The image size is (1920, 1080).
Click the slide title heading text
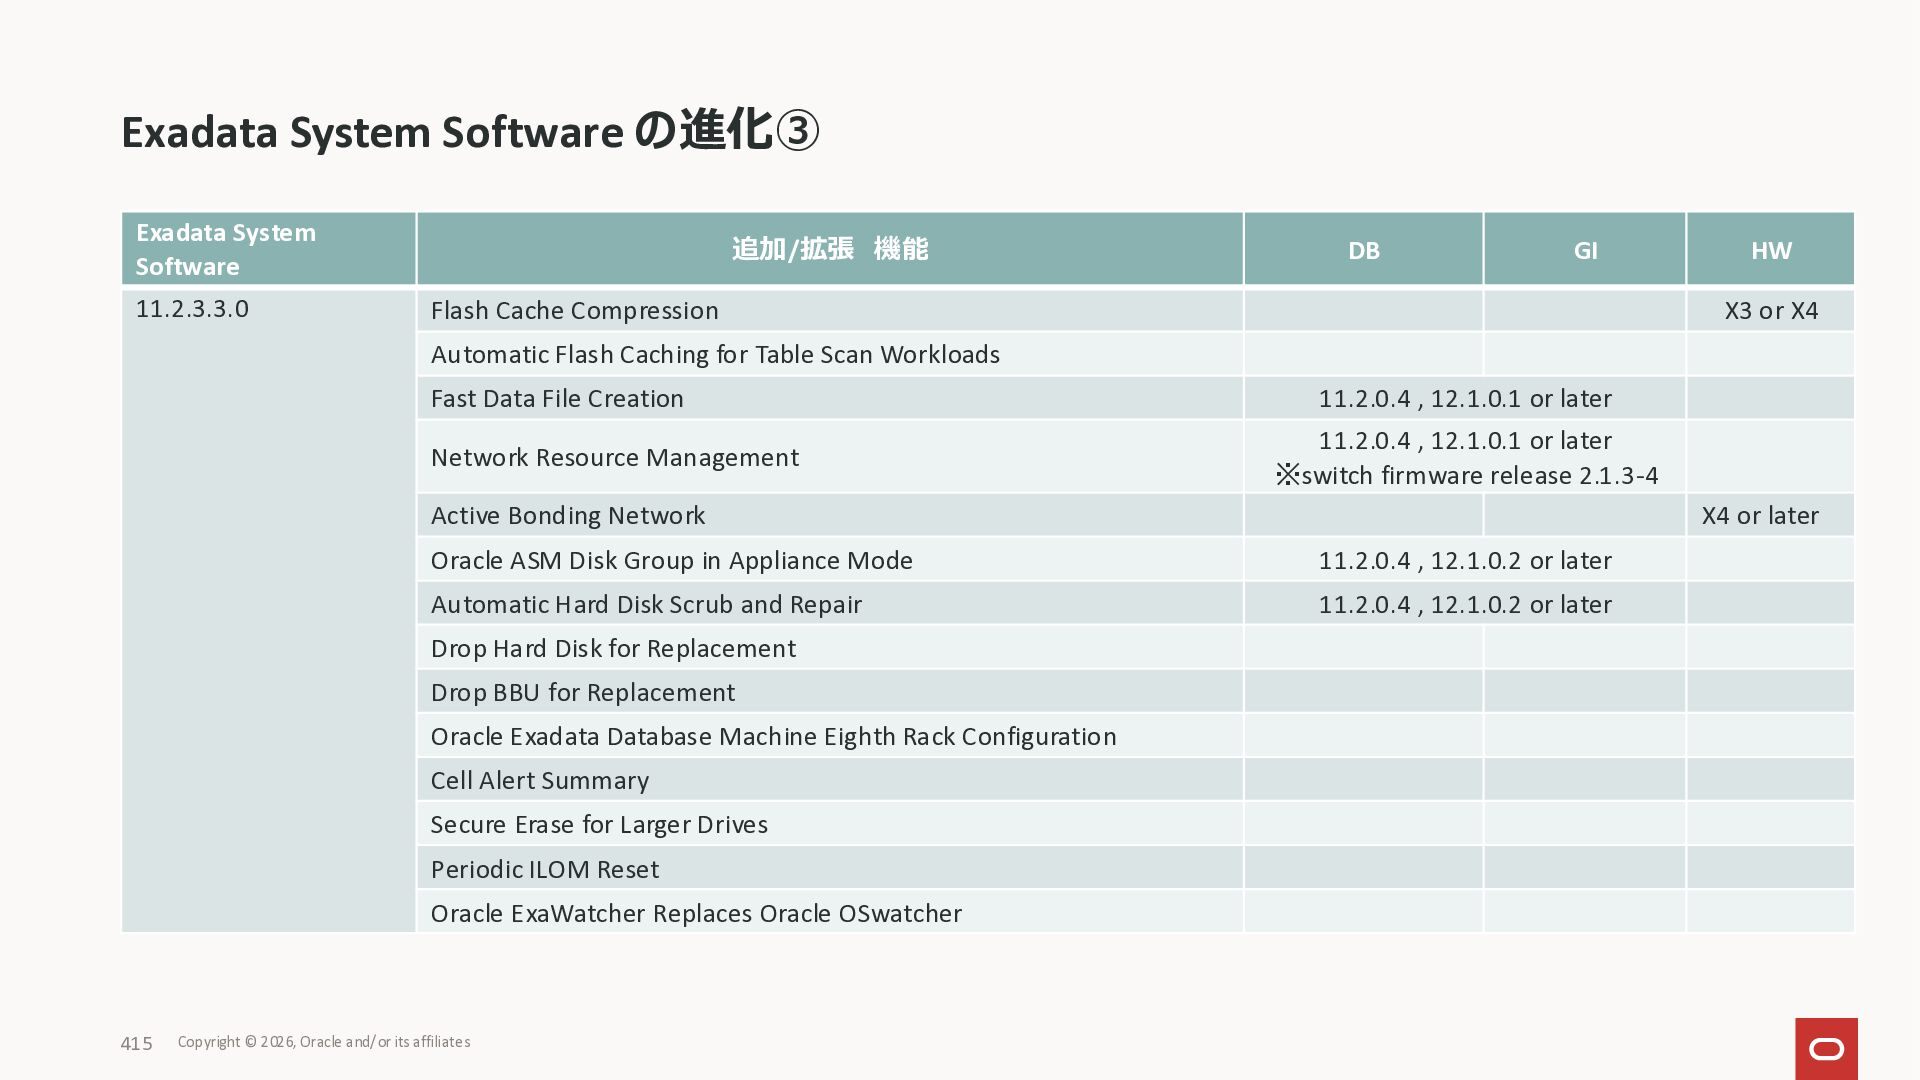pyautogui.click(x=470, y=132)
